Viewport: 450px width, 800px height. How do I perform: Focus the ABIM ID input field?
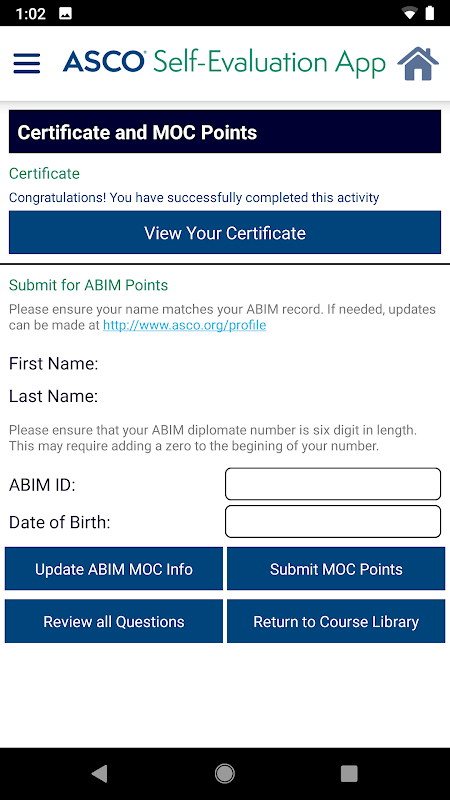[333, 484]
